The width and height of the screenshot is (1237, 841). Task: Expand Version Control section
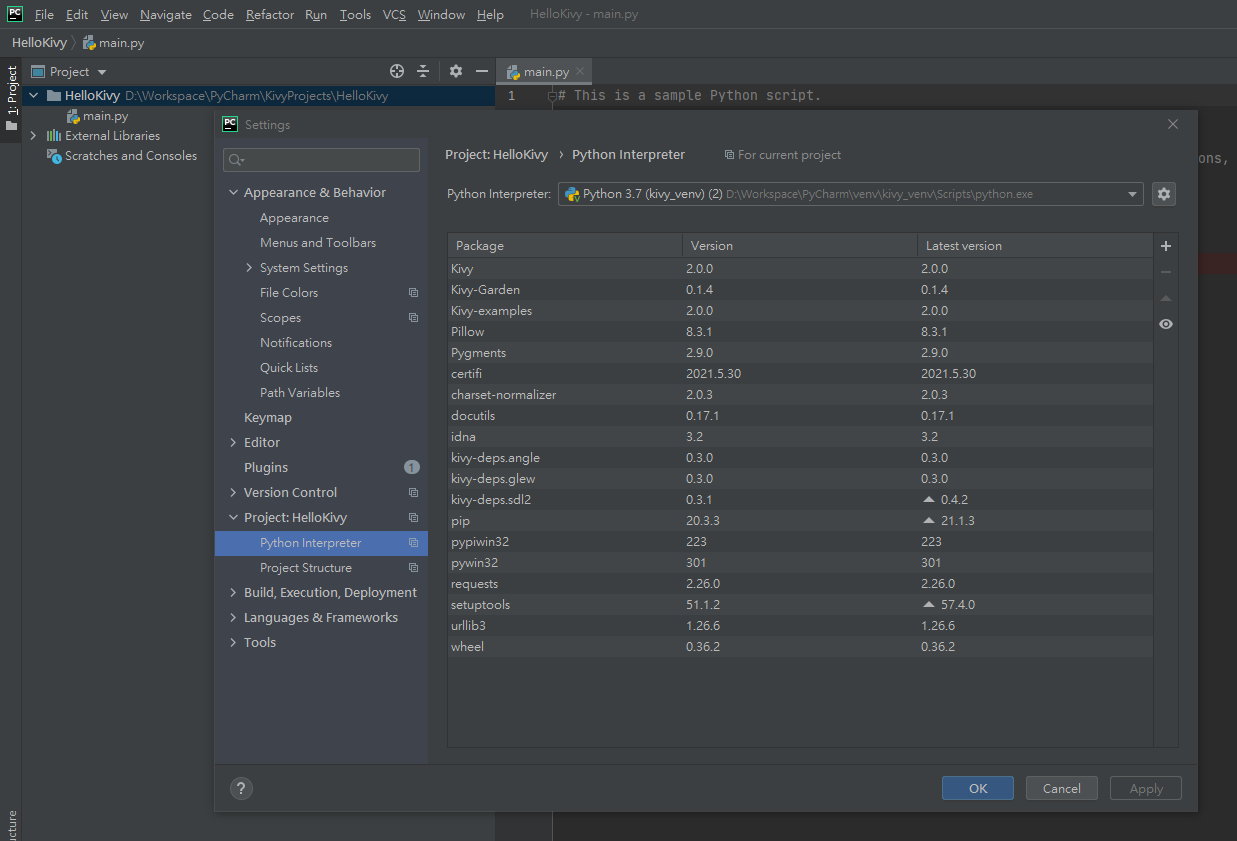(x=233, y=493)
